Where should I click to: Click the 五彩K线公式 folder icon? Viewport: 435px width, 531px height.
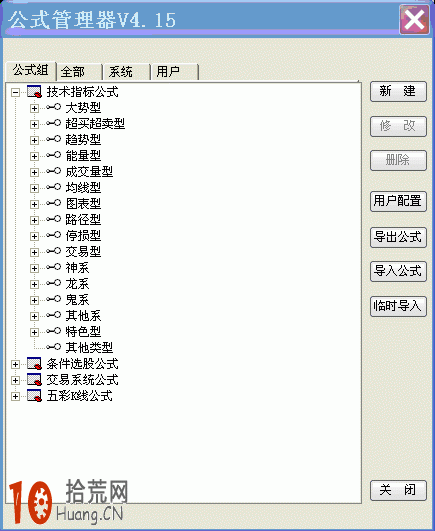(34, 396)
